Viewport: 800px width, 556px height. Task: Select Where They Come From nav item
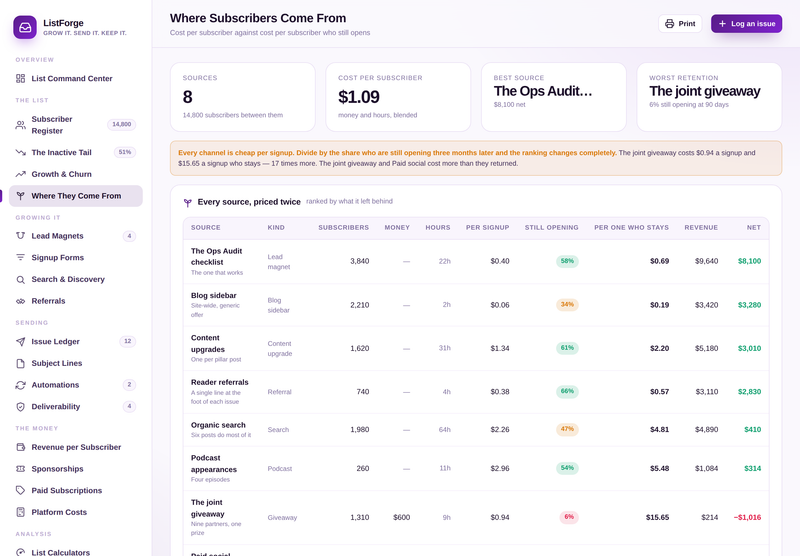click(x=76, y=196)
